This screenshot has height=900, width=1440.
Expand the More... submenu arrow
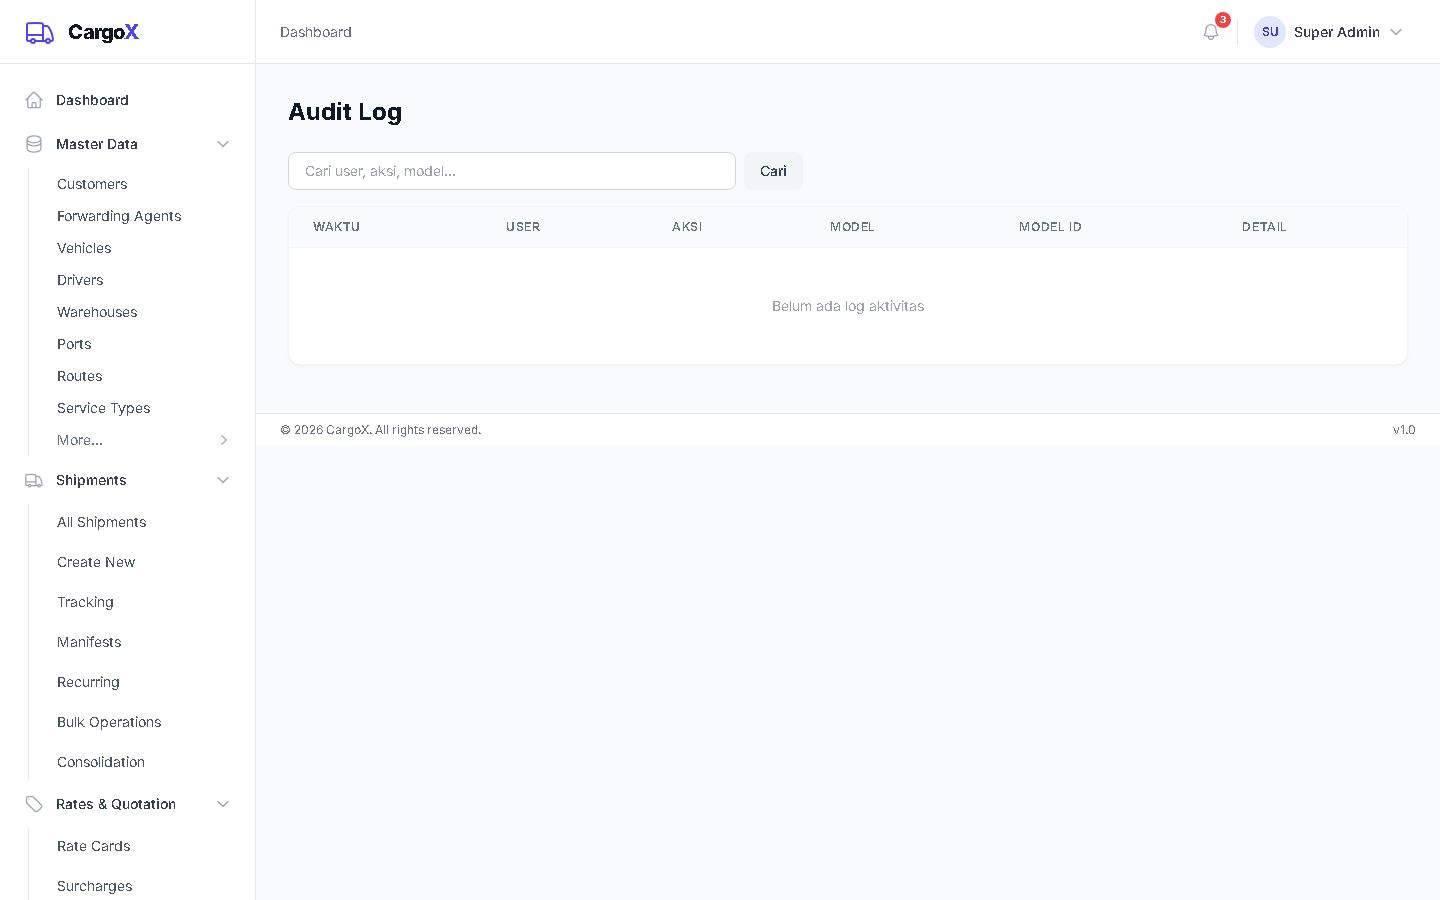pos(224,440)
